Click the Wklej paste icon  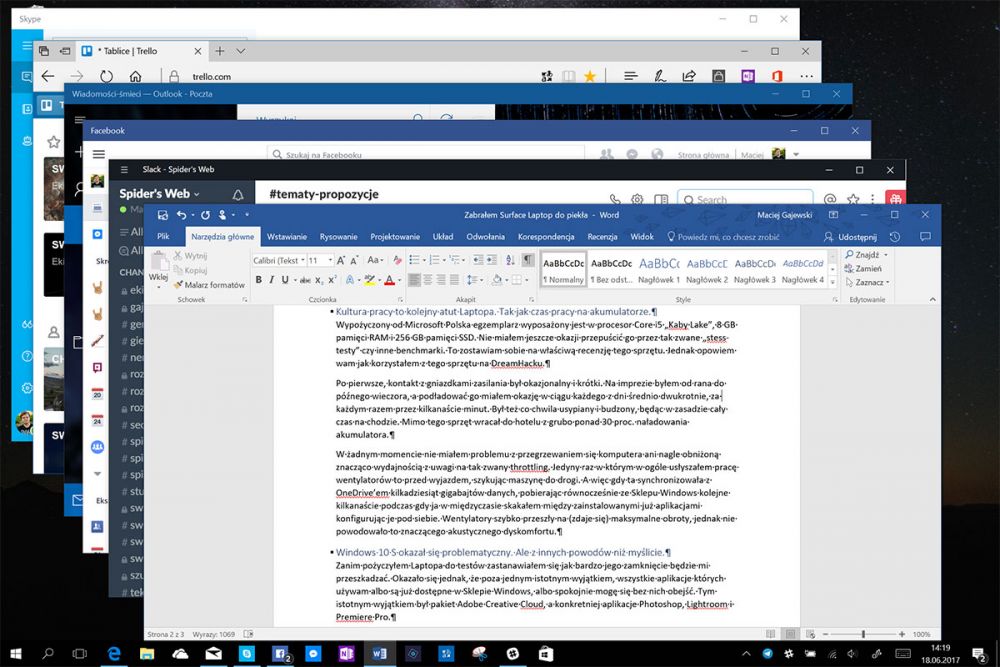(159, 261)
